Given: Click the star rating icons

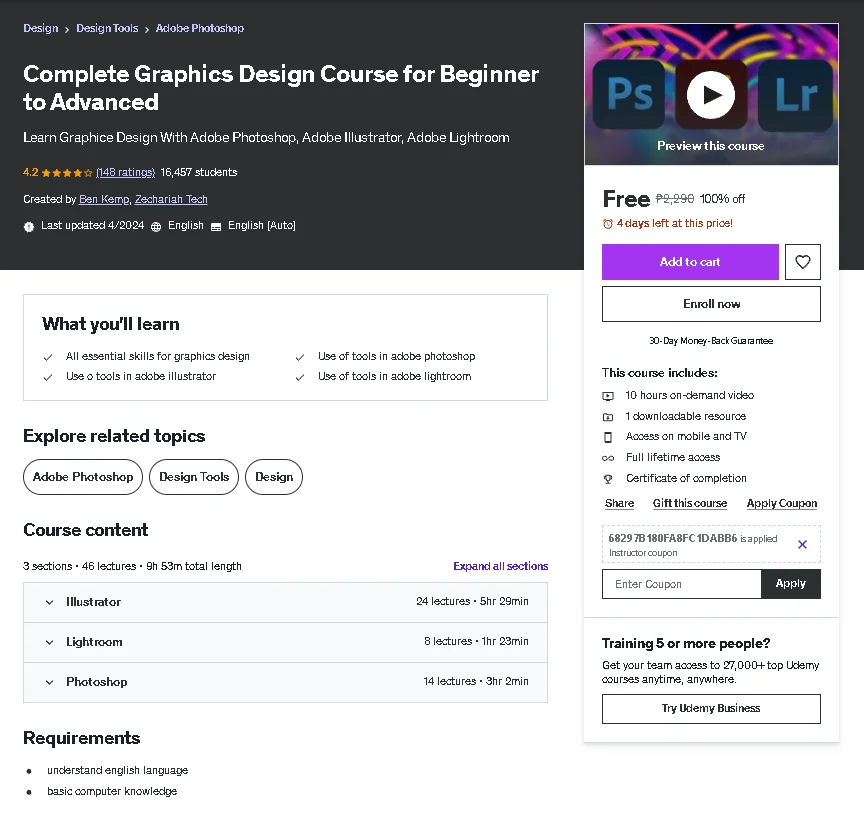Looking at the screenshot, I should 67,173.
